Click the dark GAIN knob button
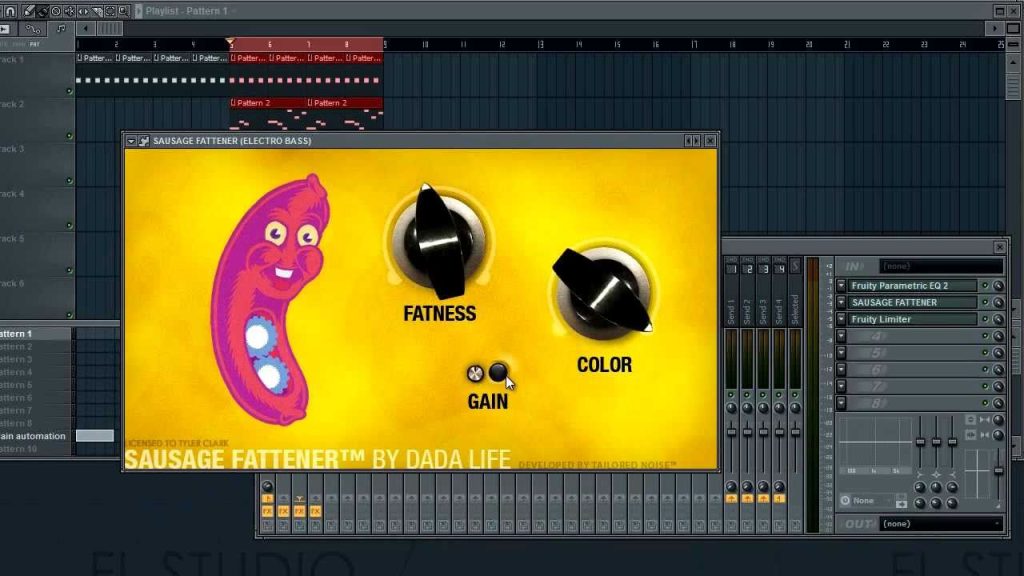The image size is (1024, 576). coord(498,372)
